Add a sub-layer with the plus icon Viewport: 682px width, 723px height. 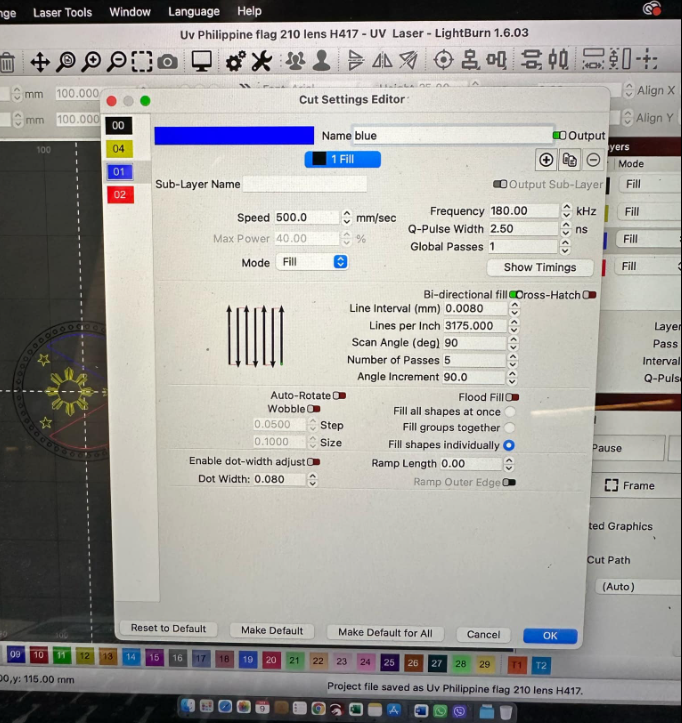coord(546,160)
